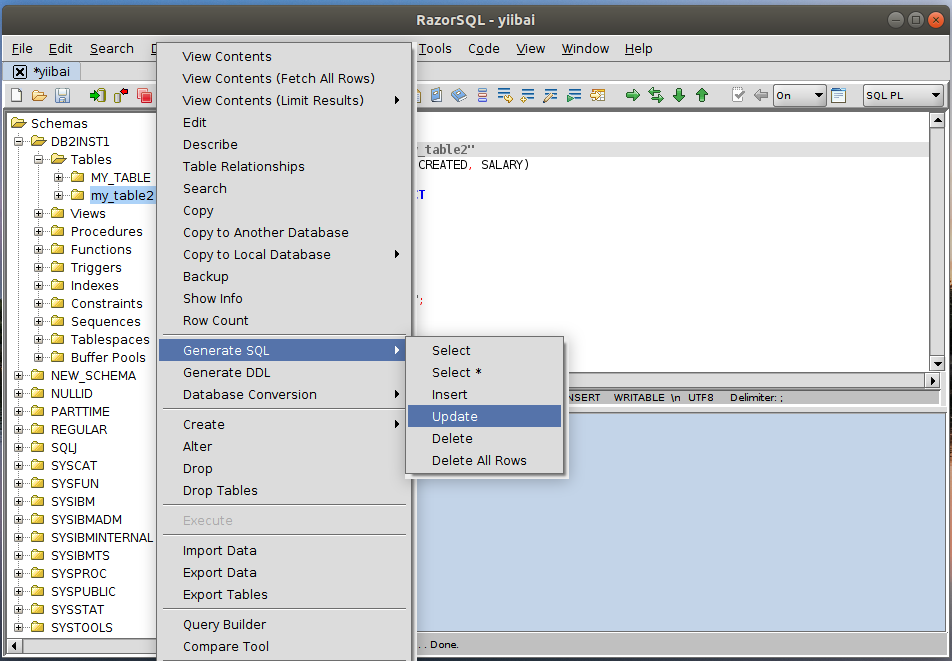The height and width of the screenshot is (661, 952).
Task: Open the Help menu
Action: tap(639, 49)
